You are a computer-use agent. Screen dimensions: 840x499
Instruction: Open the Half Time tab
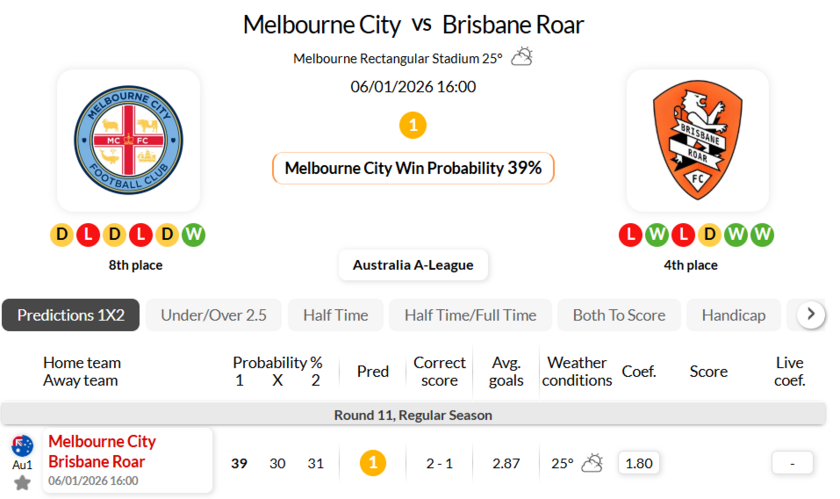click(x=335, y=315)
